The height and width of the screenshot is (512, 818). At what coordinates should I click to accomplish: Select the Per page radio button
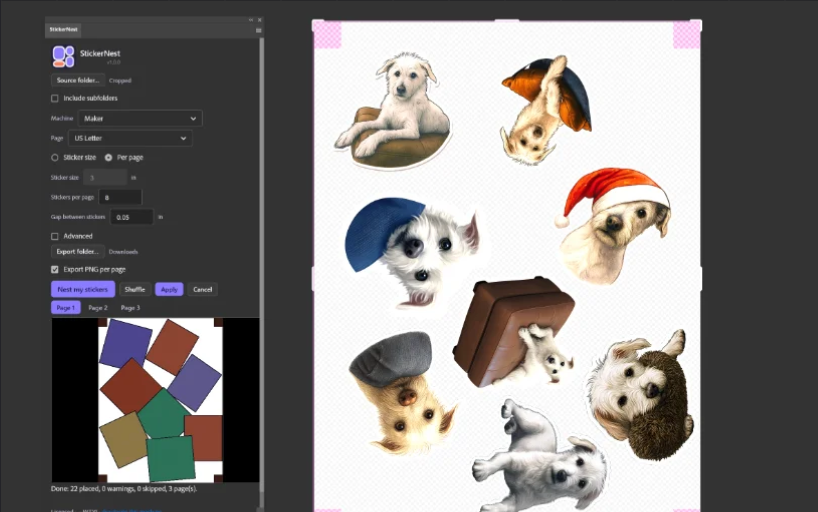click(x=109, y=157)
